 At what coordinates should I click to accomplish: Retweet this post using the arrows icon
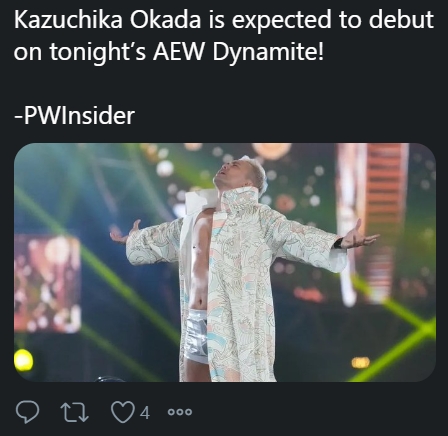click(x=75, y=412)
